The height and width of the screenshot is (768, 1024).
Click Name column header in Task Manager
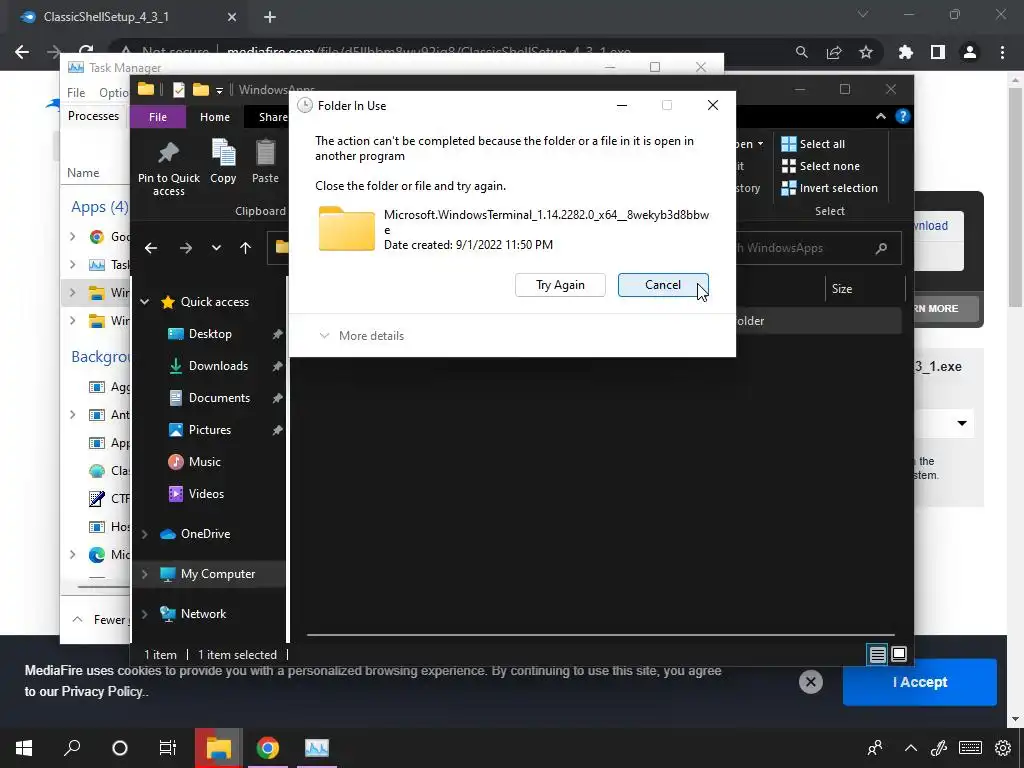[x=83, y=173]
